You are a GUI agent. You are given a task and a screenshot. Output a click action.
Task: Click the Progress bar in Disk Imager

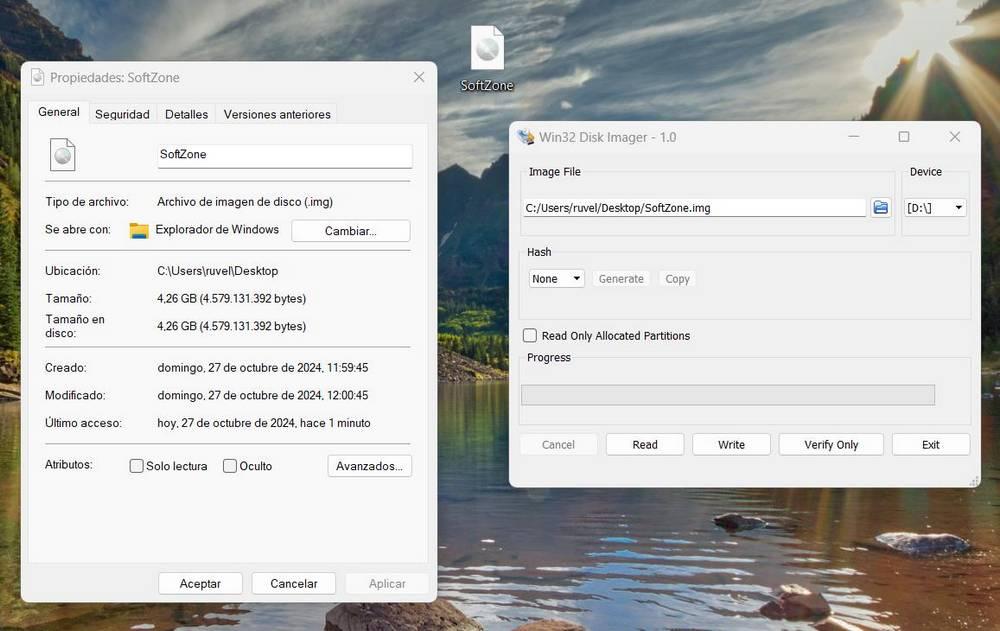pyautogui.click(x=728, y=395)
